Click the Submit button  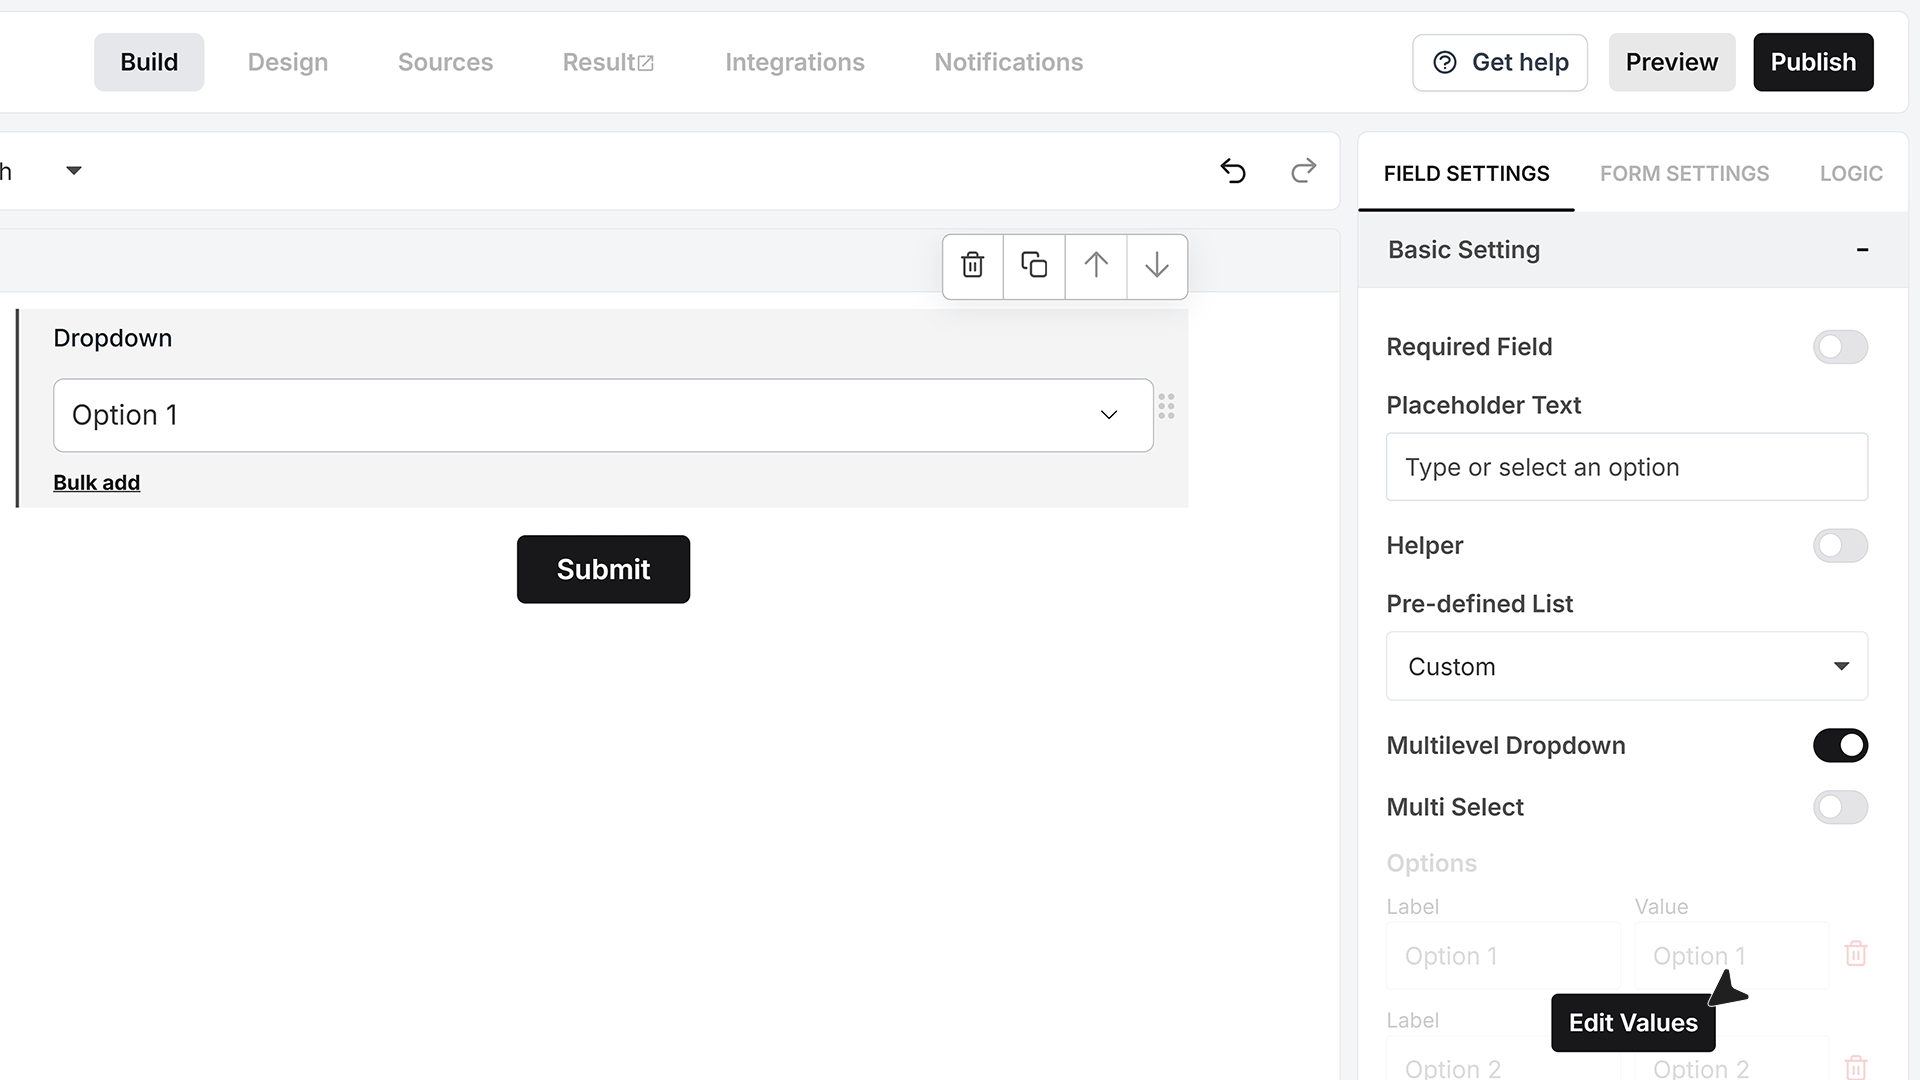603,569
